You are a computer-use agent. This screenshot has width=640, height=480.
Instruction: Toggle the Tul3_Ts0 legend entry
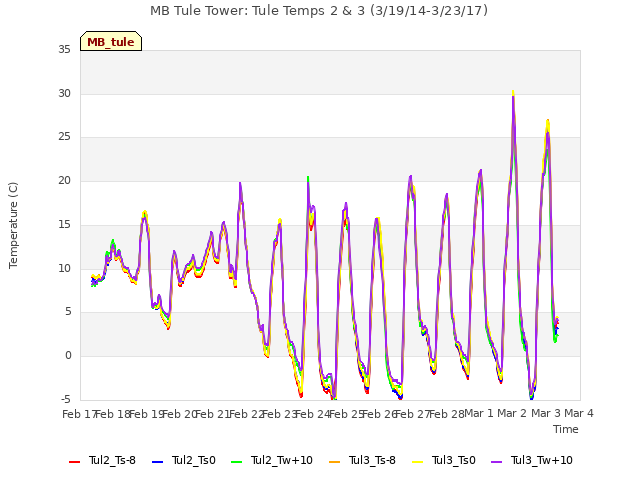(444, 460)
